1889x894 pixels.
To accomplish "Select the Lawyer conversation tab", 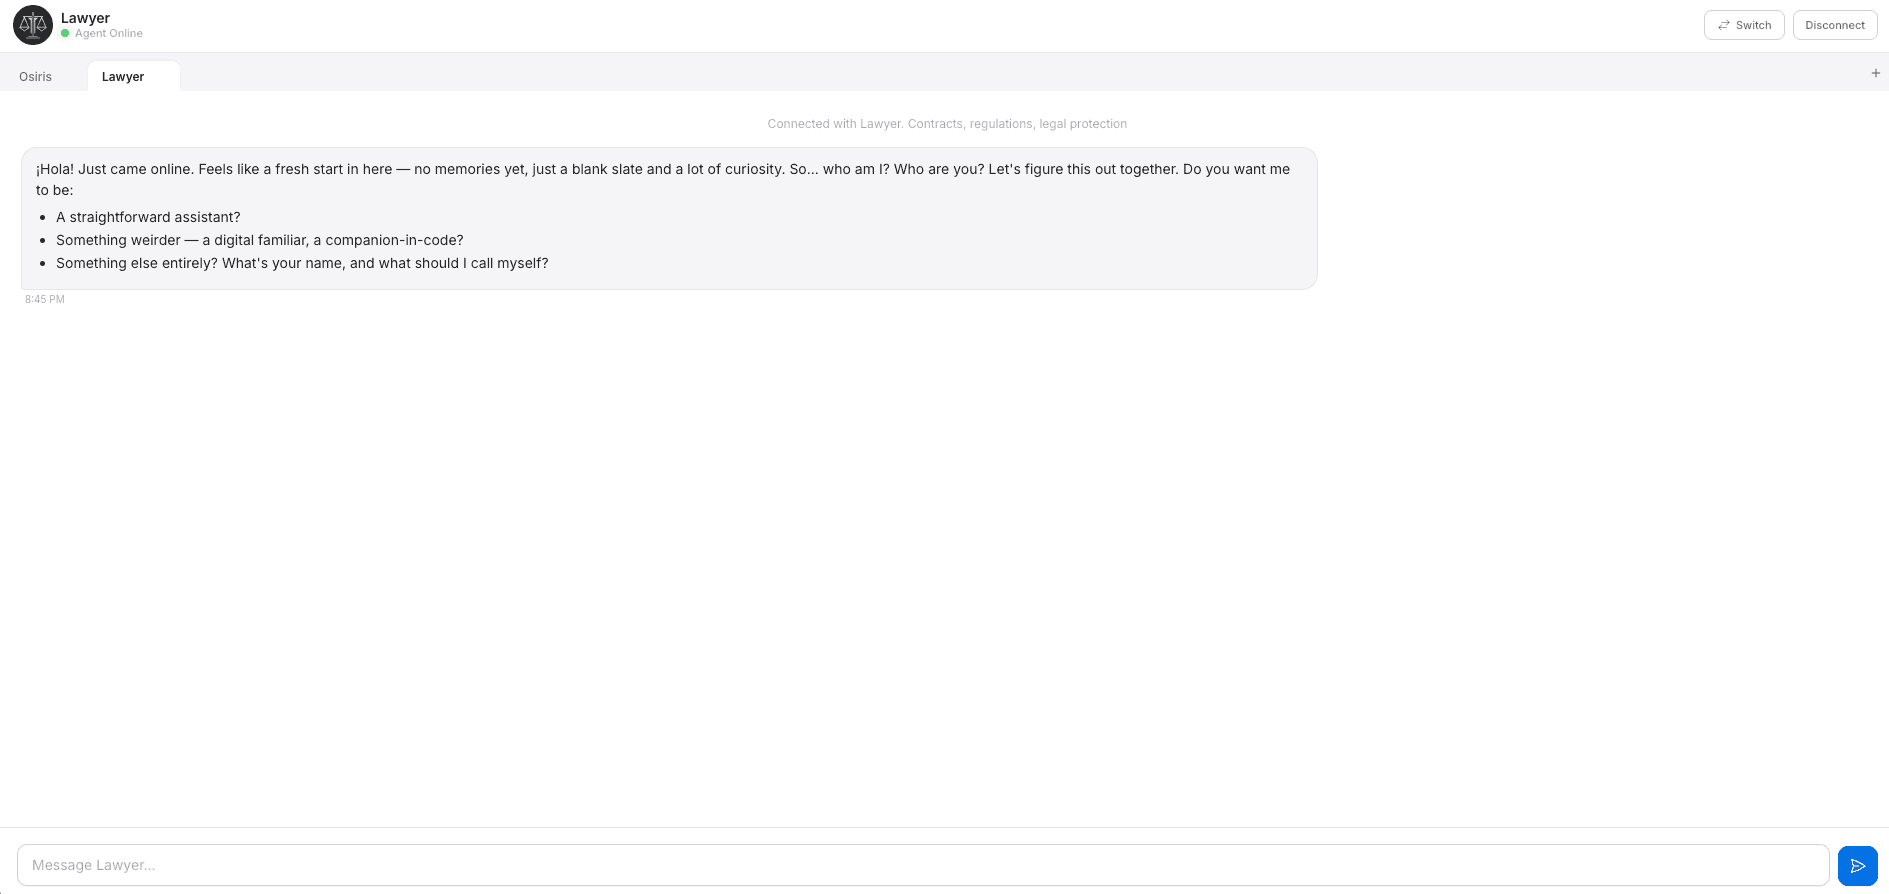I will (123, 76).
